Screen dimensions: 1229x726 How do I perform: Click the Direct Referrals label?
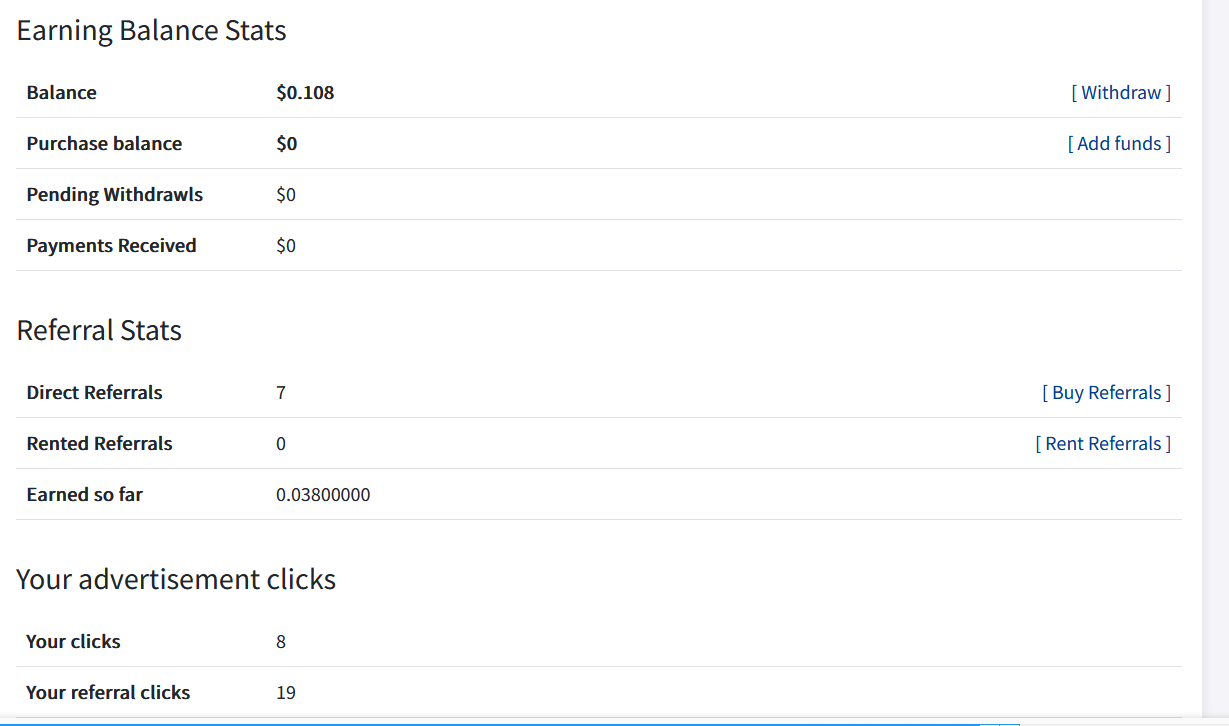pos(94,393)
